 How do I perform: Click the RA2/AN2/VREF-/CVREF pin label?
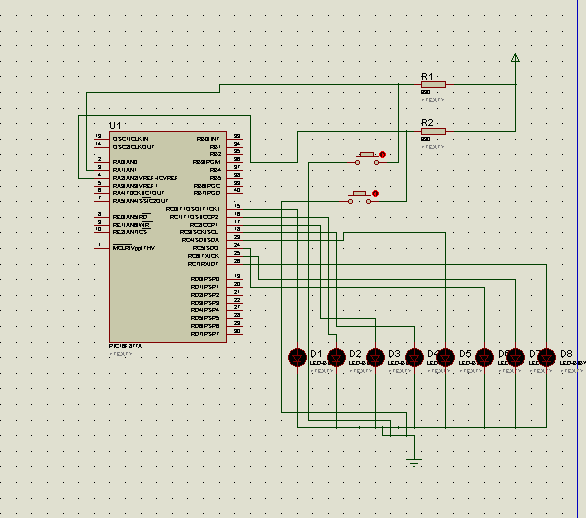click(145, 178)
